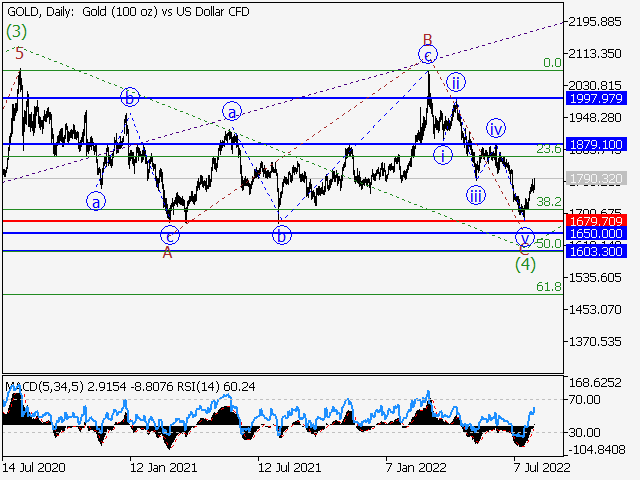Select the Fibonacci 0.0 level label
Viewport: 640px width, 480px height.
[x=552, y=63]
